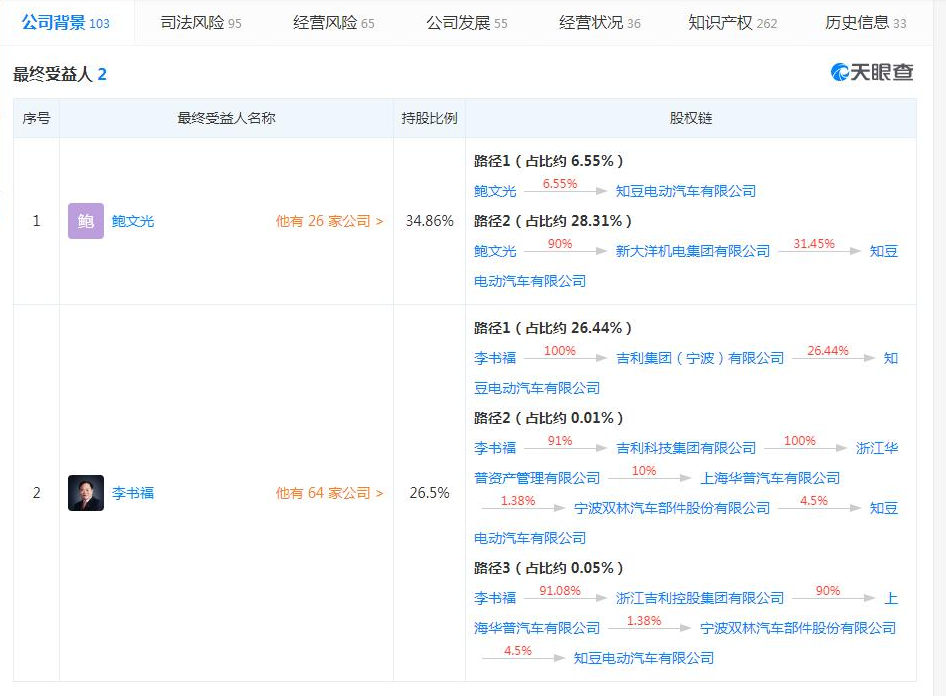Click 李书福 in 路径1 (26.44%) chain
946x696 pixels.
[x=495, y=358]
